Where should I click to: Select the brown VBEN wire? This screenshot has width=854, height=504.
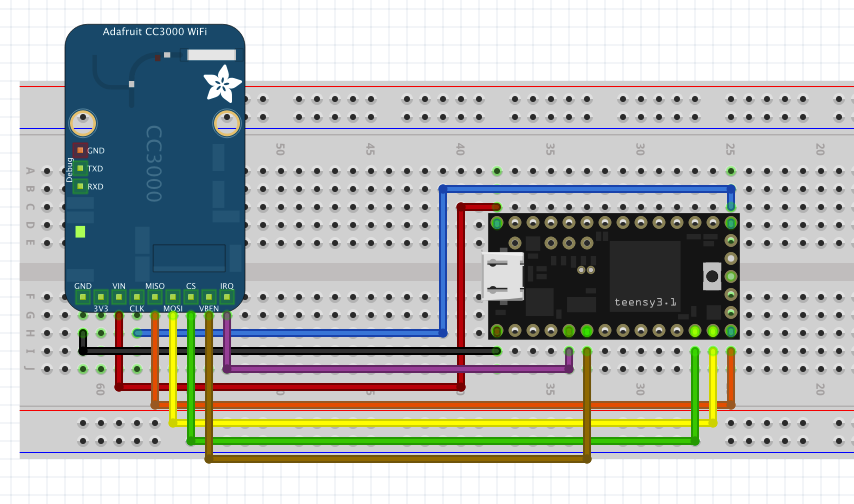[x=398, y=459]
